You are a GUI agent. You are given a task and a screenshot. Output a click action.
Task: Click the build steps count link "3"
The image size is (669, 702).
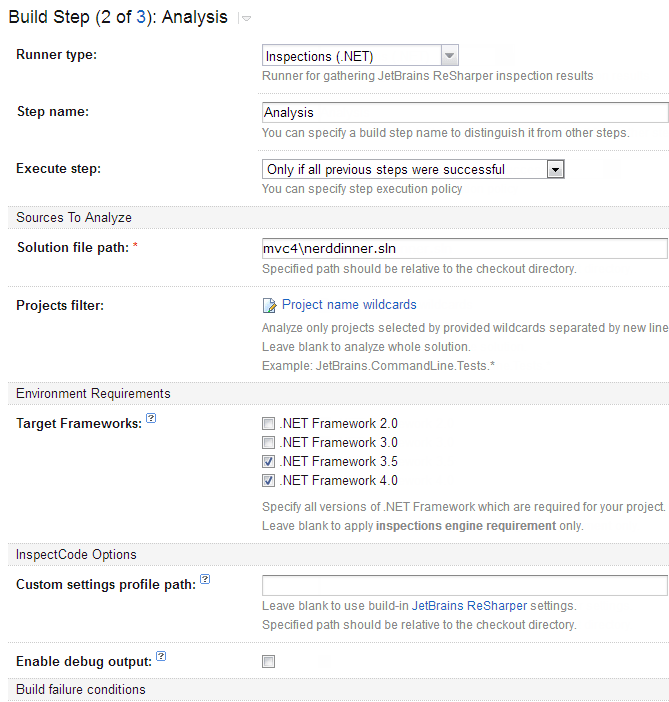tap(141, 17)
